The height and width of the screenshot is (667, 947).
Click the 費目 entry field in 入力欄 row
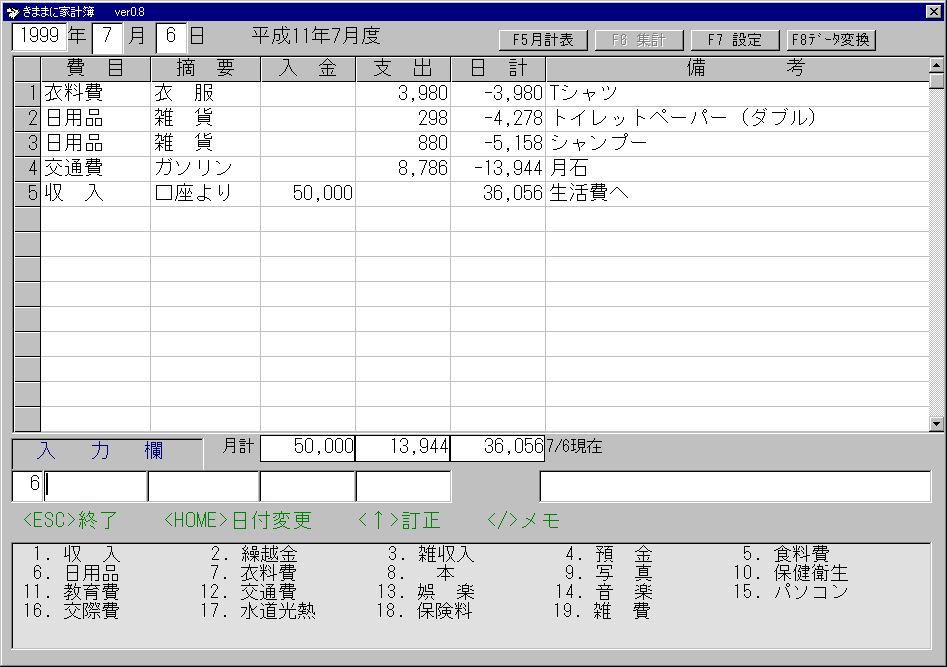95,486
